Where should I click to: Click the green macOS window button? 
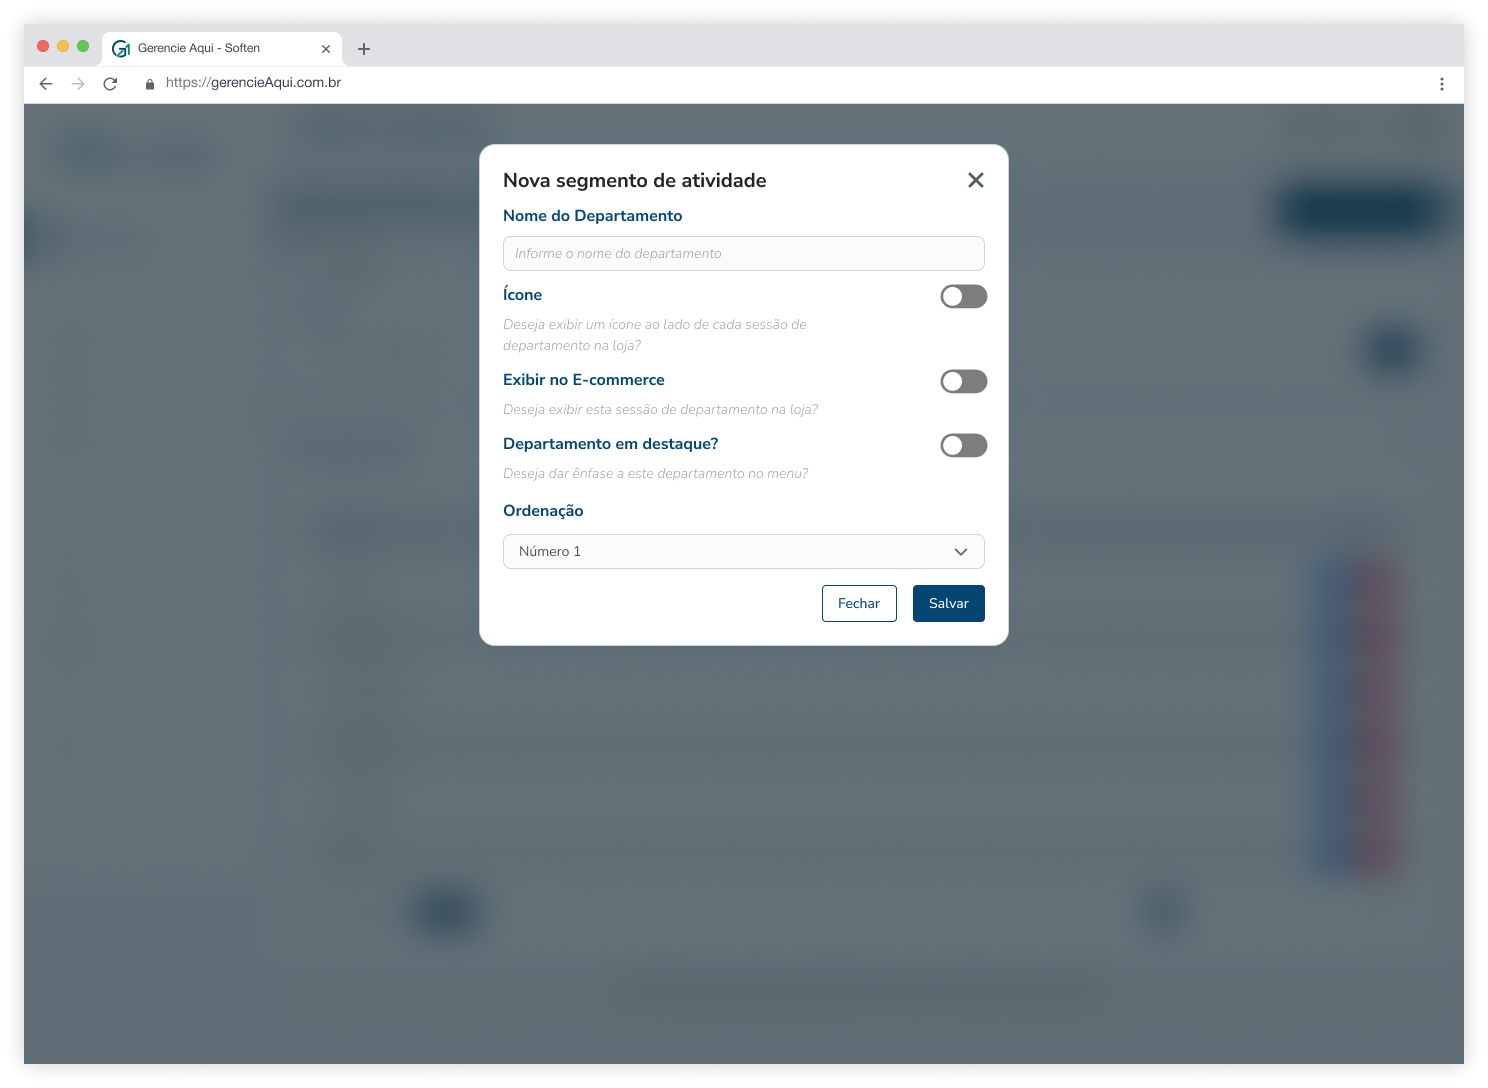83,46
